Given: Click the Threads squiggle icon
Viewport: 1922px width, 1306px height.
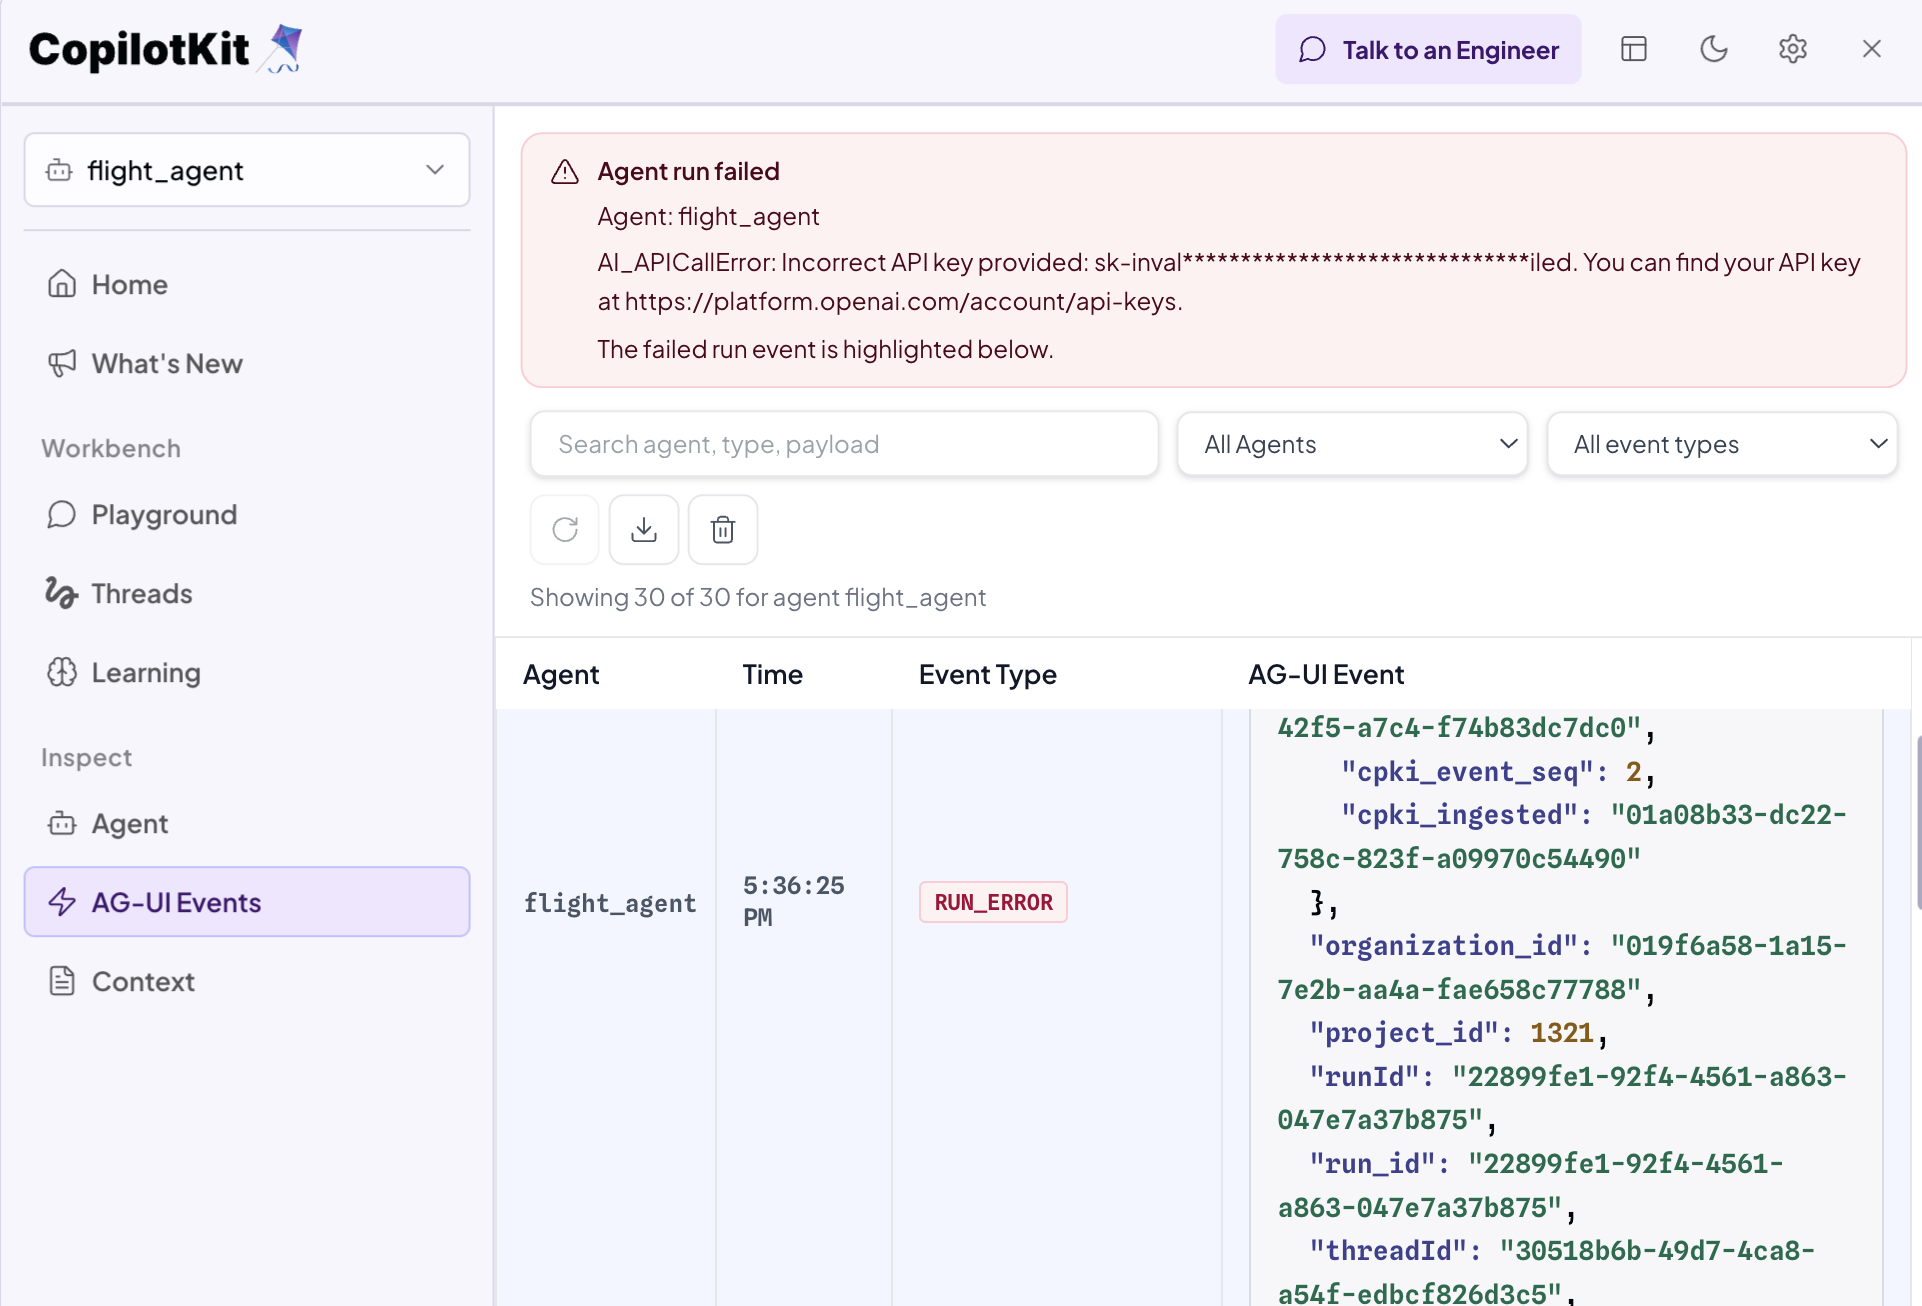Looking at the screenshot, I should click(62, 593).
